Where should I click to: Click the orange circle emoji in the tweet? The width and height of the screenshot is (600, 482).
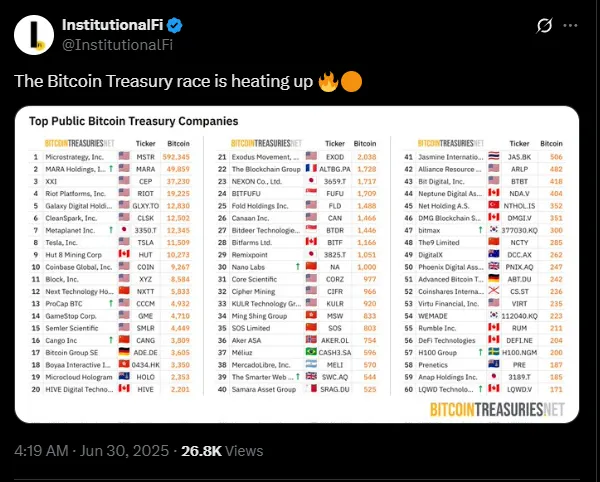(351, 81)
